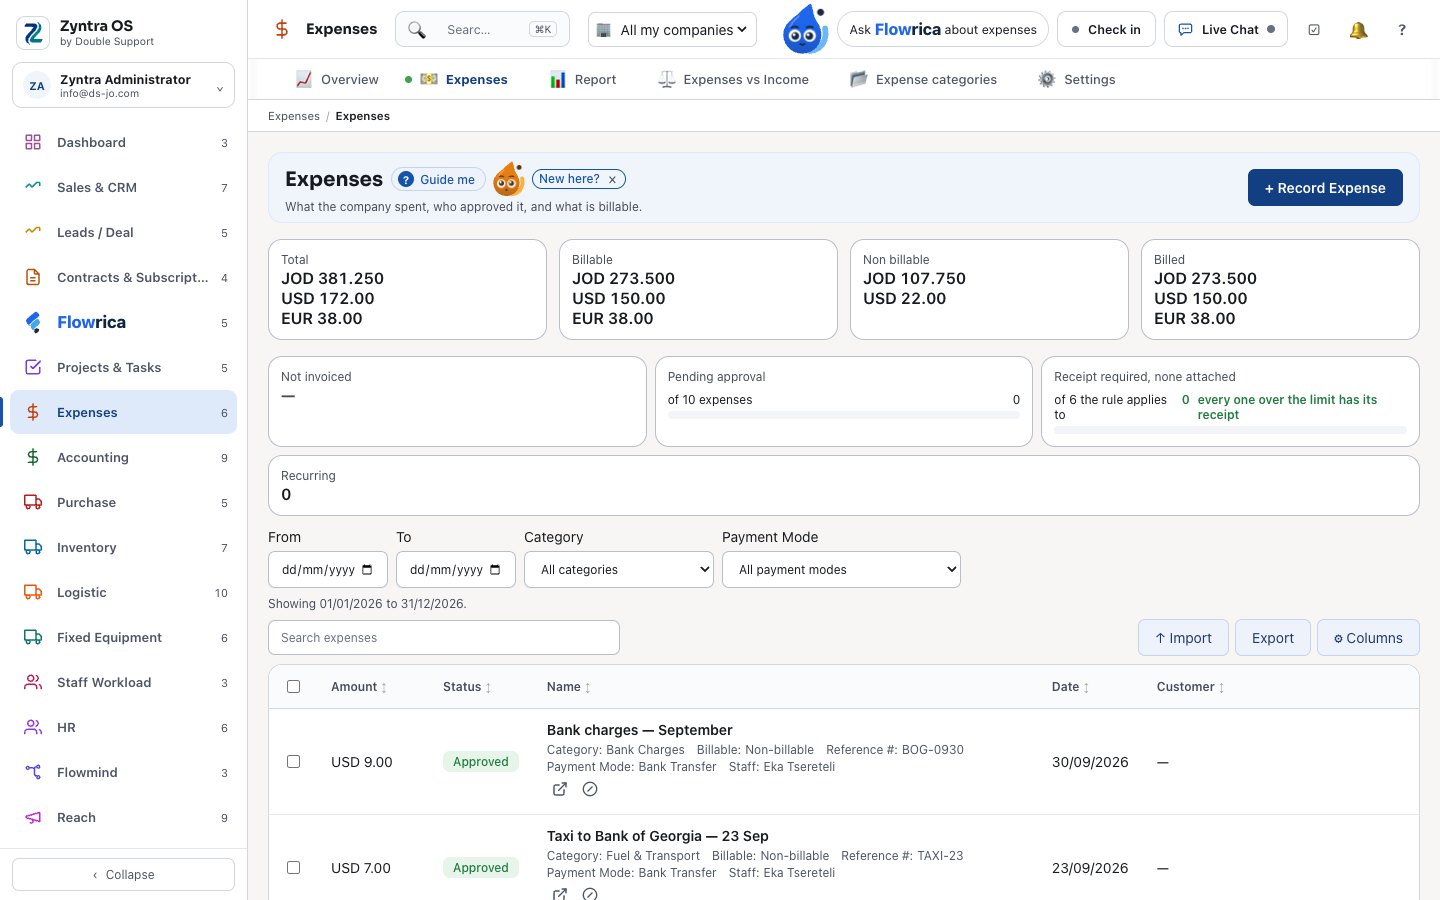Click the To date input field

pyautogui.click(x=456, y=570)
